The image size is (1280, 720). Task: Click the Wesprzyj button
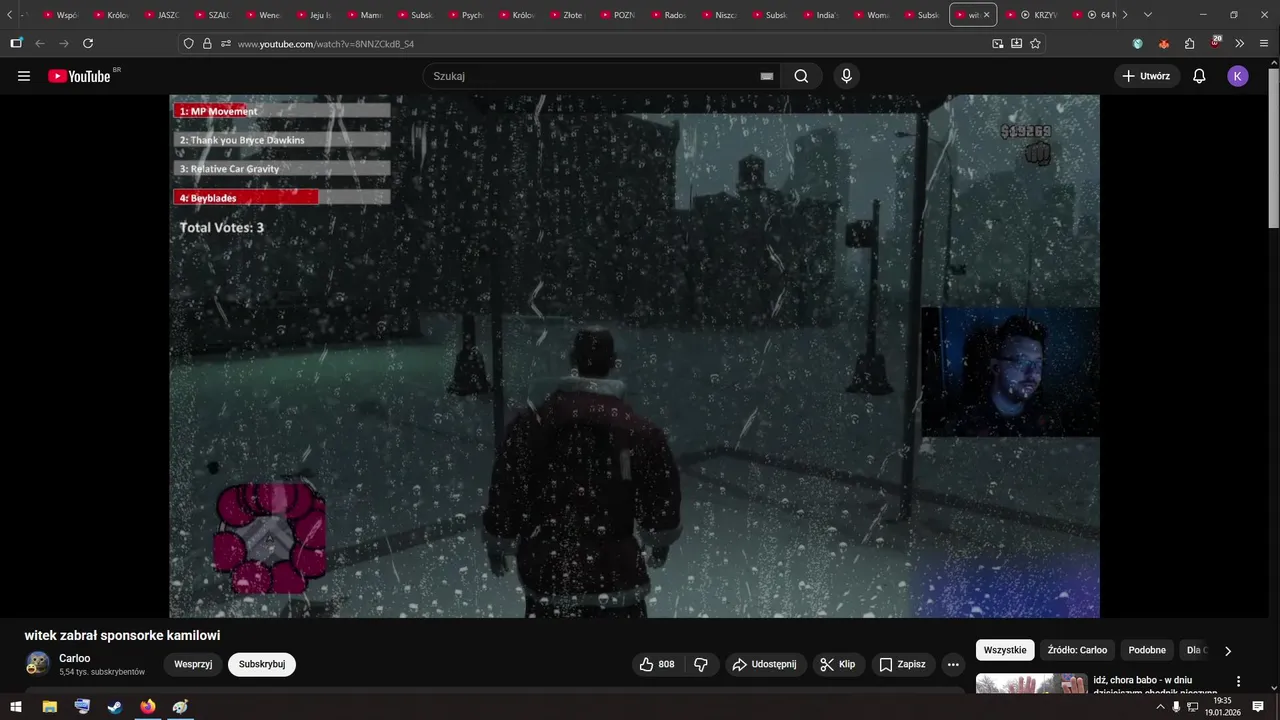[193, 664]
